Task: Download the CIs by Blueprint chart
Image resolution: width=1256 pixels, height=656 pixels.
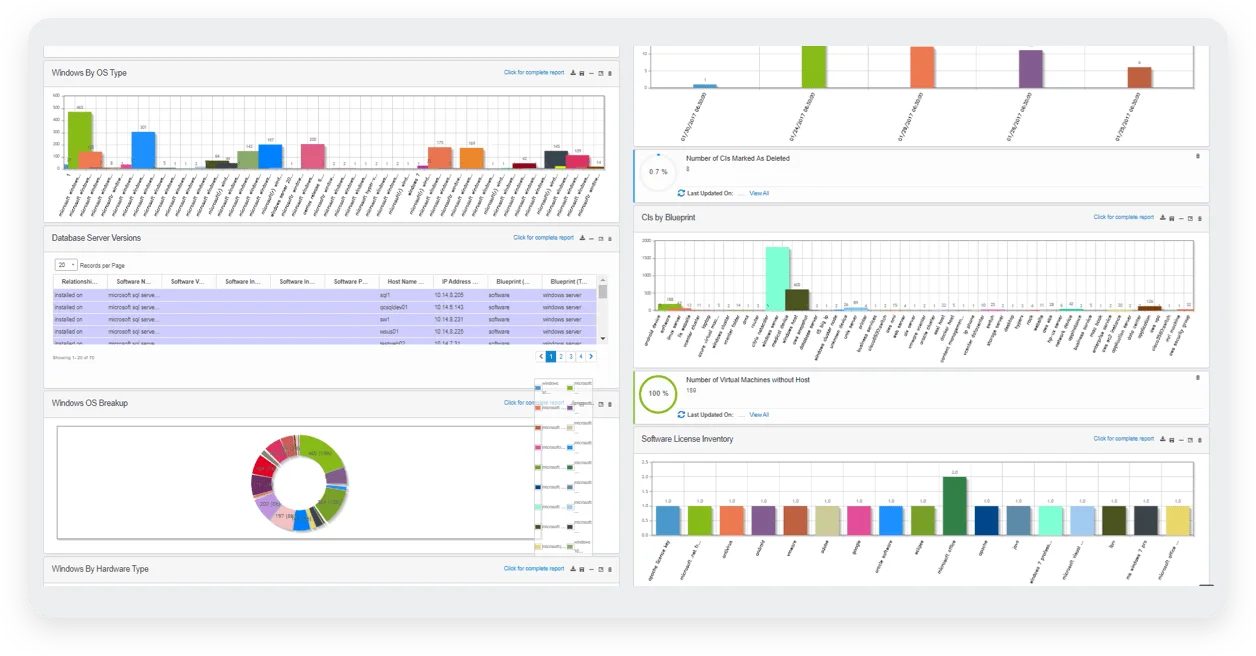Action: click(1162, 217)
